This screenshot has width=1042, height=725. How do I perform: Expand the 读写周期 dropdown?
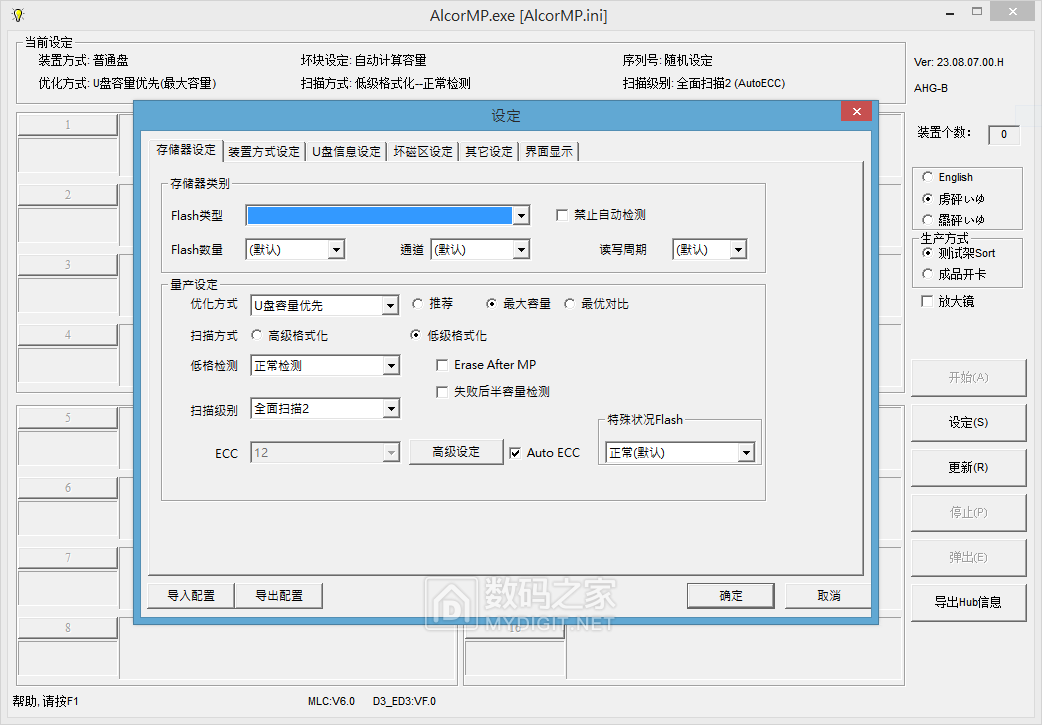pos(738,250)
